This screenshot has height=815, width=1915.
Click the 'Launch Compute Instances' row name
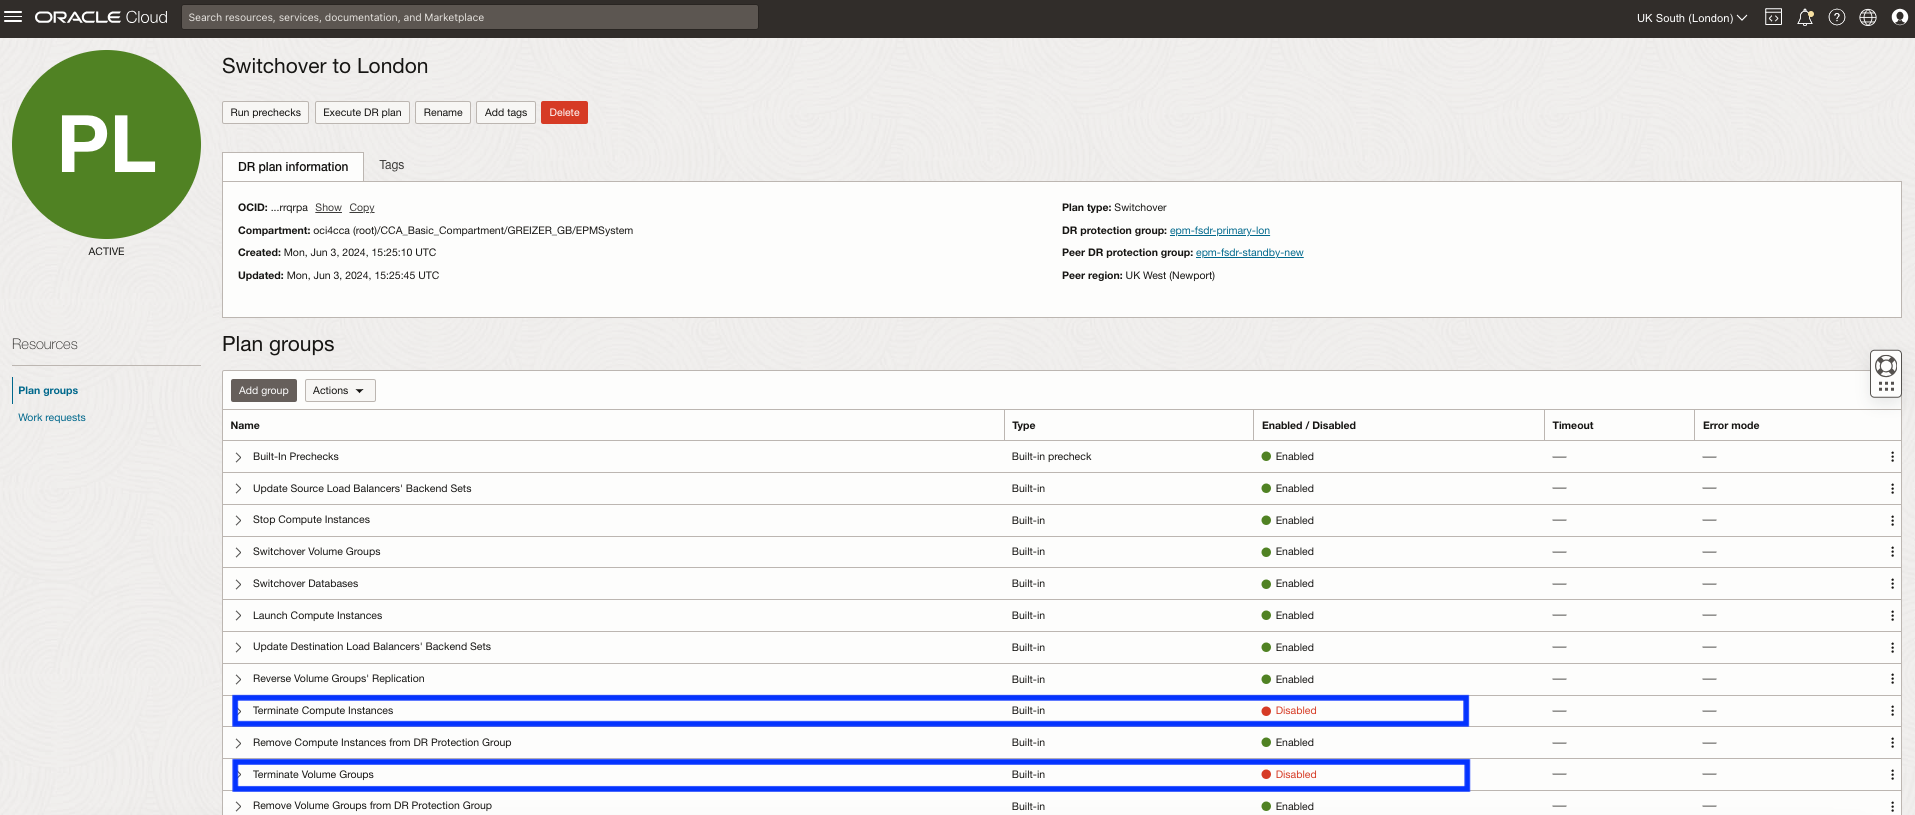pyautogui.click(x=317, y=616)
